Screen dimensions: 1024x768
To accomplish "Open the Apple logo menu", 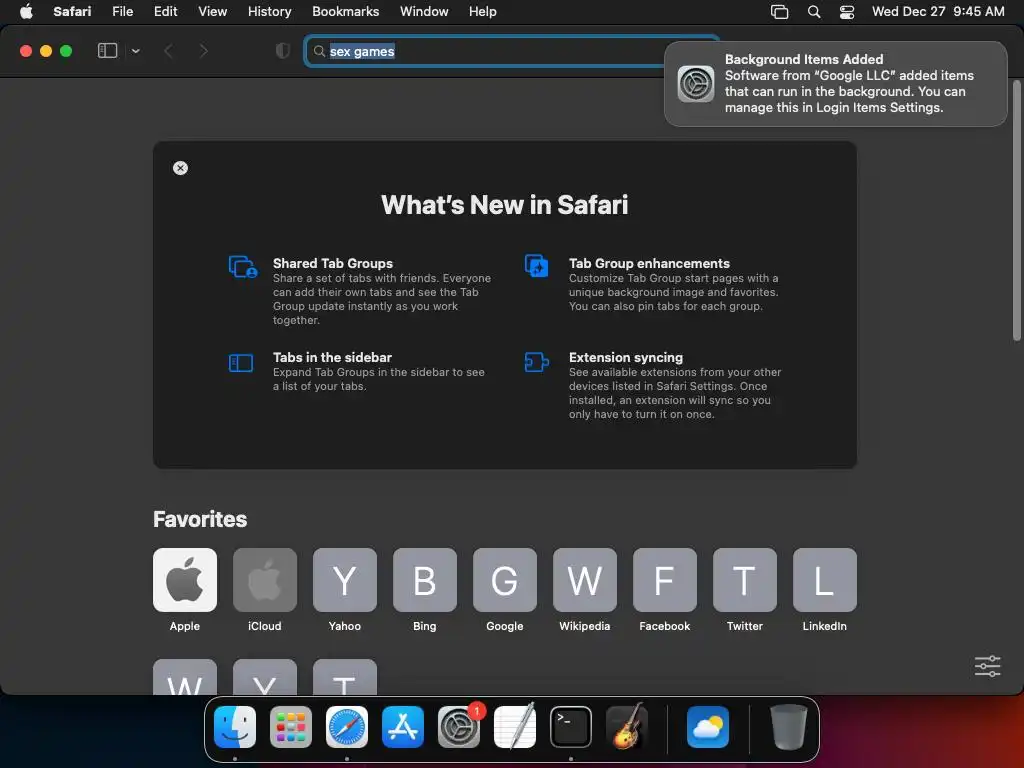I will pos(26,12).
